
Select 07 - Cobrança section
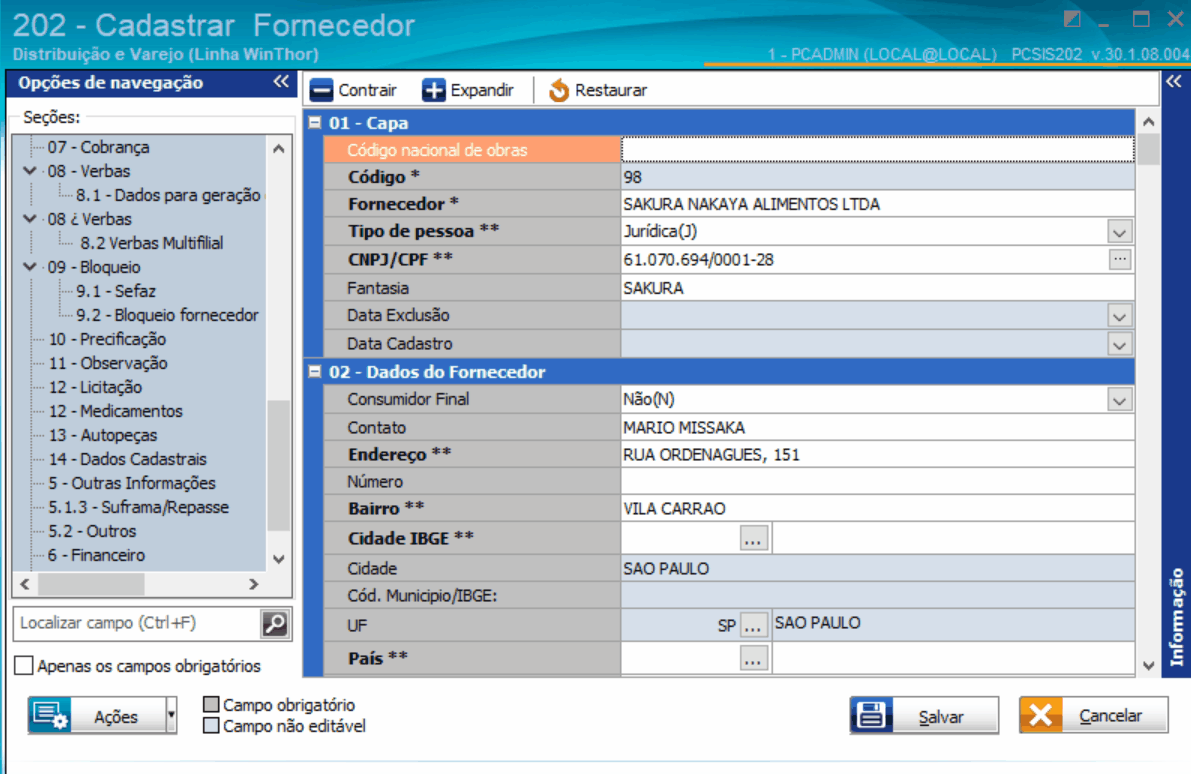tap(98, 147)
